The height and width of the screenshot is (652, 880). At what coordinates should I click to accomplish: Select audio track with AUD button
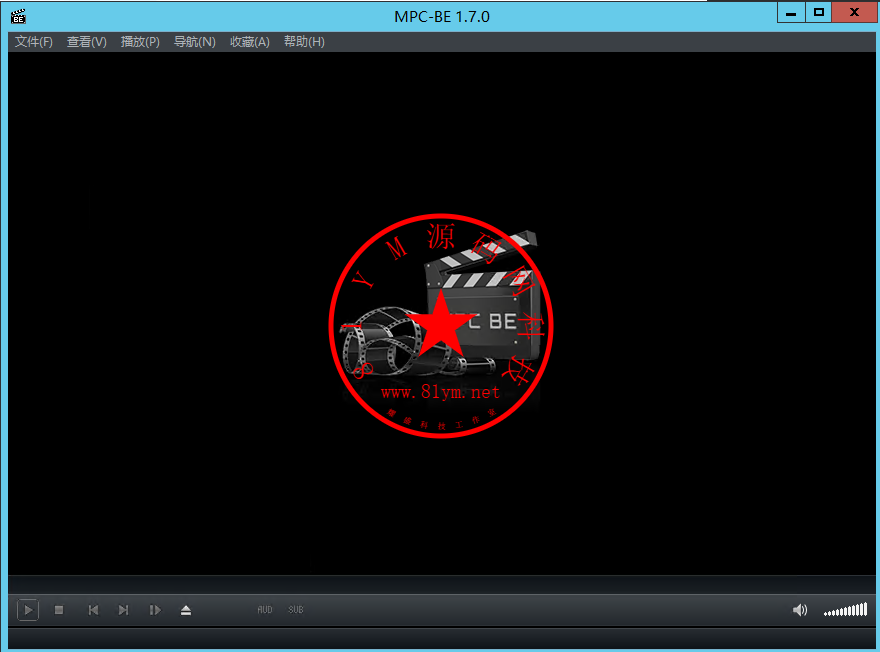coord(265,609)
